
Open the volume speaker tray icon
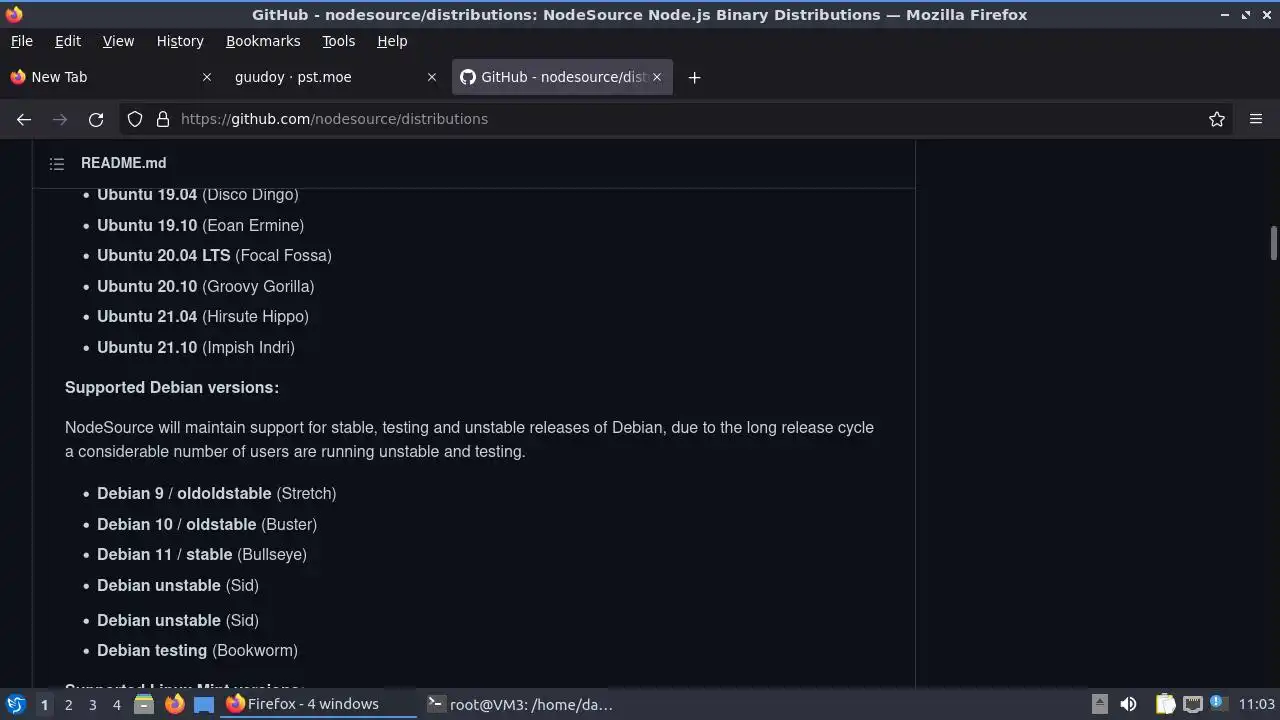coord(1128,704)
